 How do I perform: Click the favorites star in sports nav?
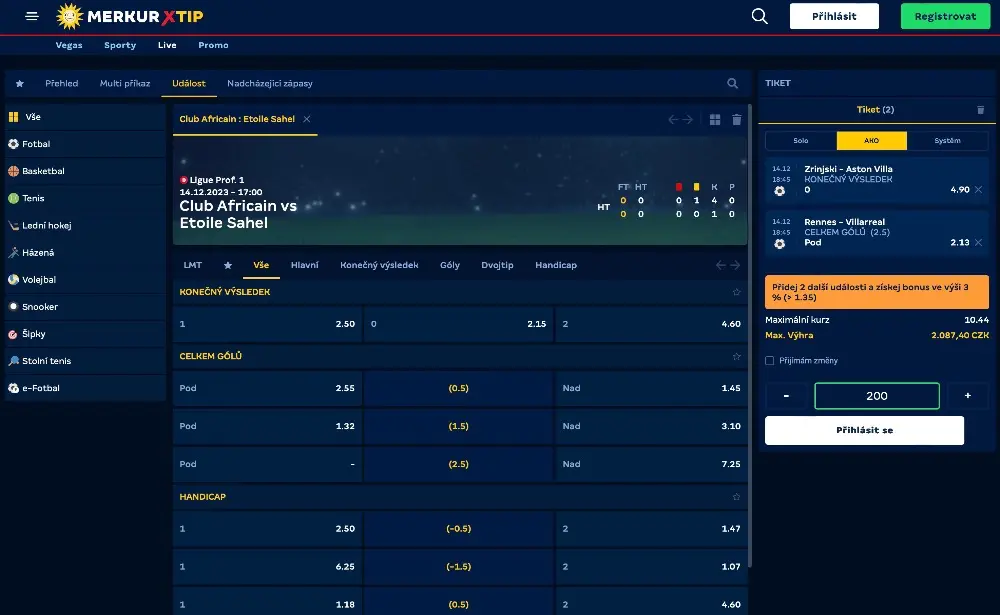pyautogui.click(x=20, y=84)
